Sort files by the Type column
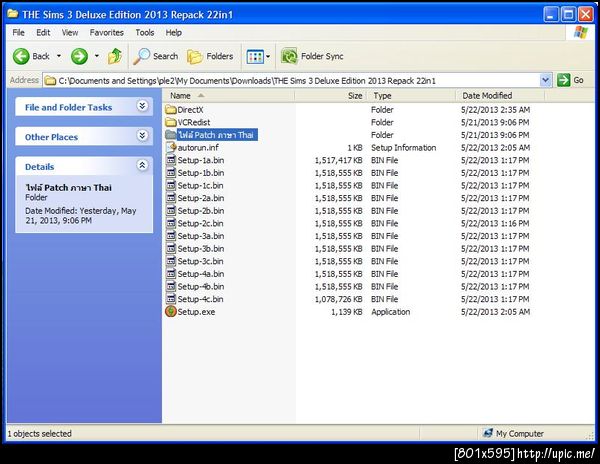The height and width of the screenshot is (464, 600). [411, 96]
